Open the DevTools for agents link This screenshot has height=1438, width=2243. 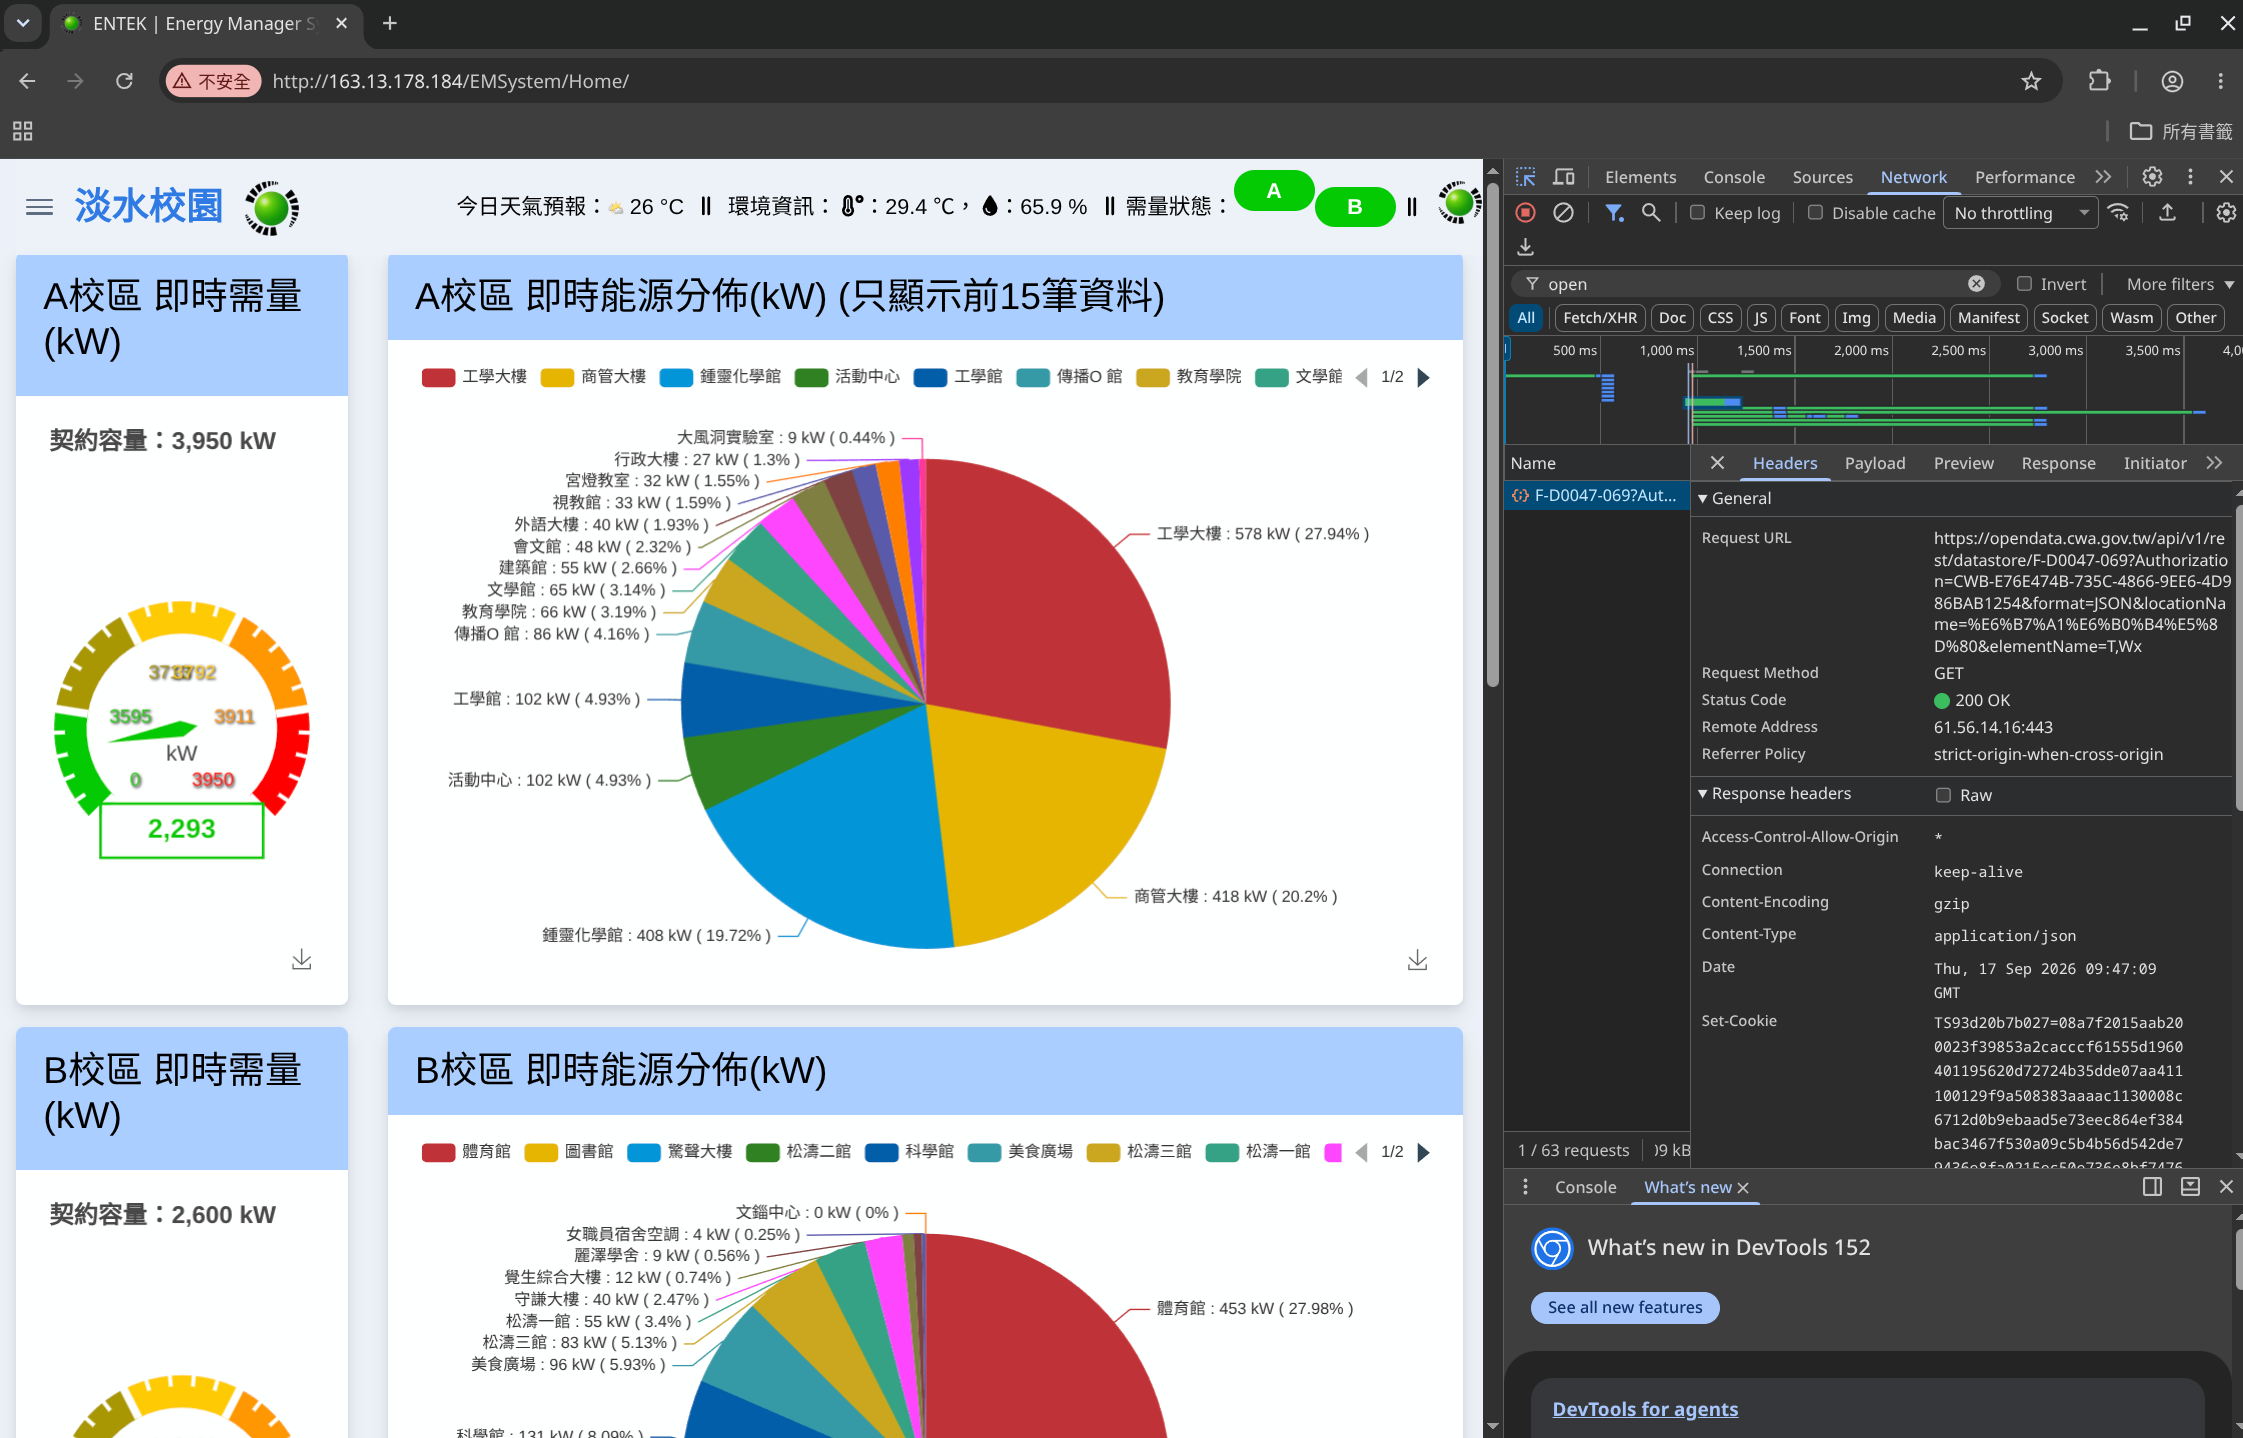(1645, 1409)
